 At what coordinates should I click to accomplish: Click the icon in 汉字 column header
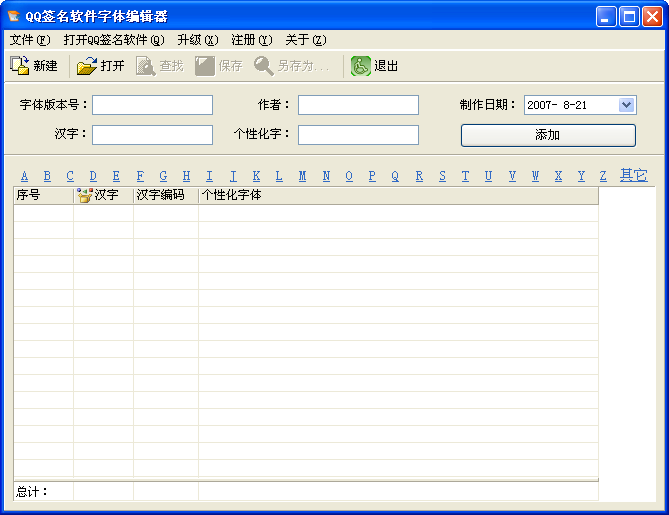click(x=84, y=195)
